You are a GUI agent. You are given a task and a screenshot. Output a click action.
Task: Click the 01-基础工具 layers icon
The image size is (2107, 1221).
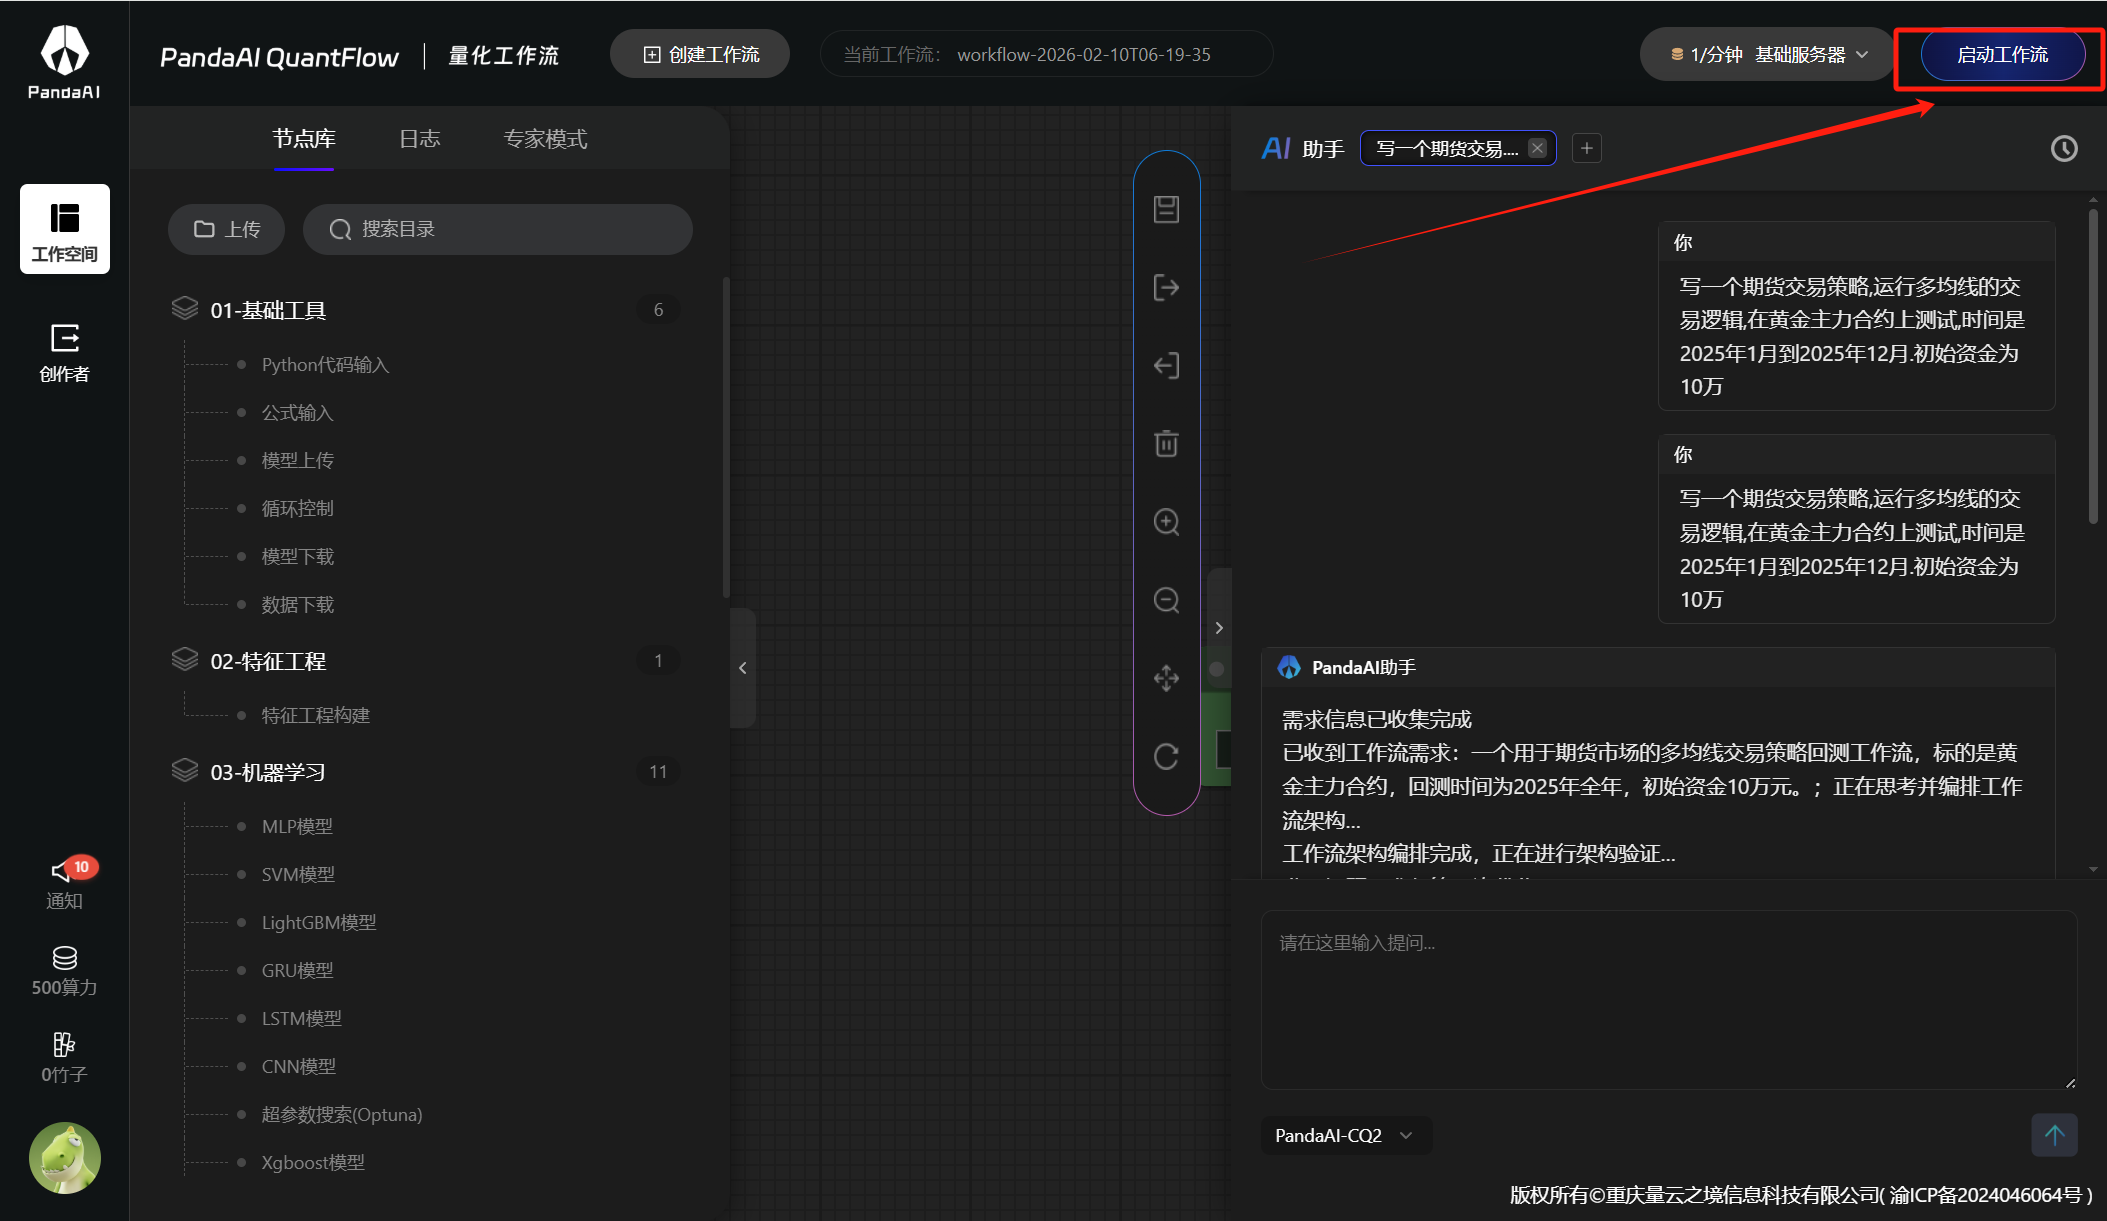(x=185, y=309)
